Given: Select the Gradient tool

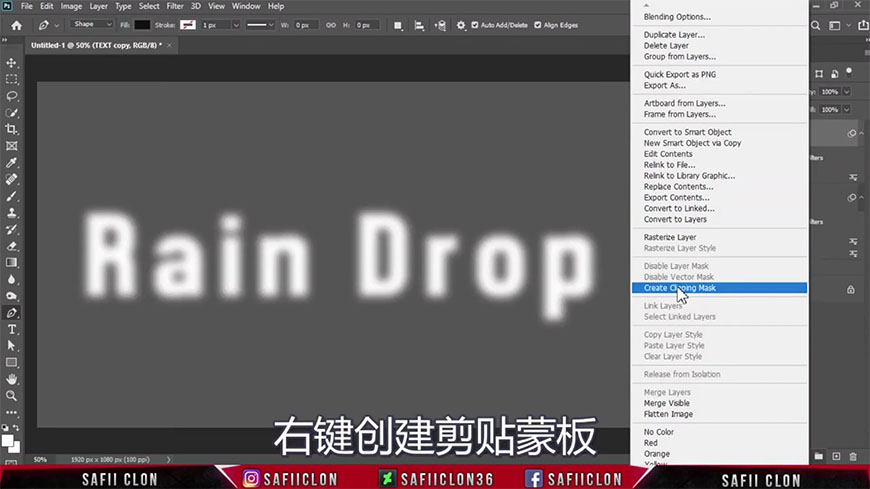Looking at the screenshot, I should [11, 263].
